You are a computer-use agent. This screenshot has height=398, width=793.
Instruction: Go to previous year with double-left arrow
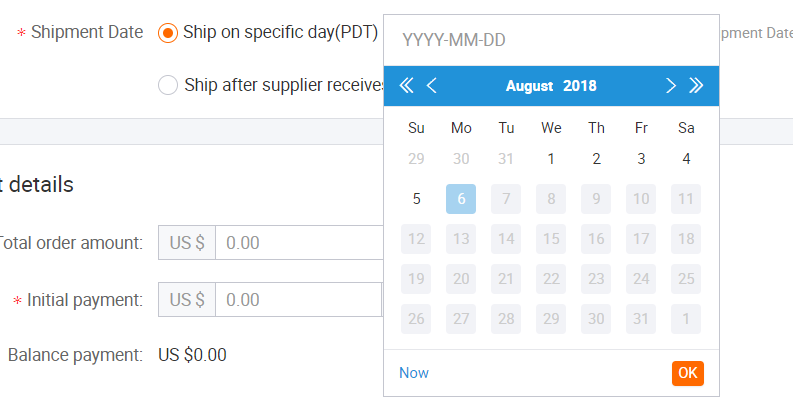pos(406,85)
